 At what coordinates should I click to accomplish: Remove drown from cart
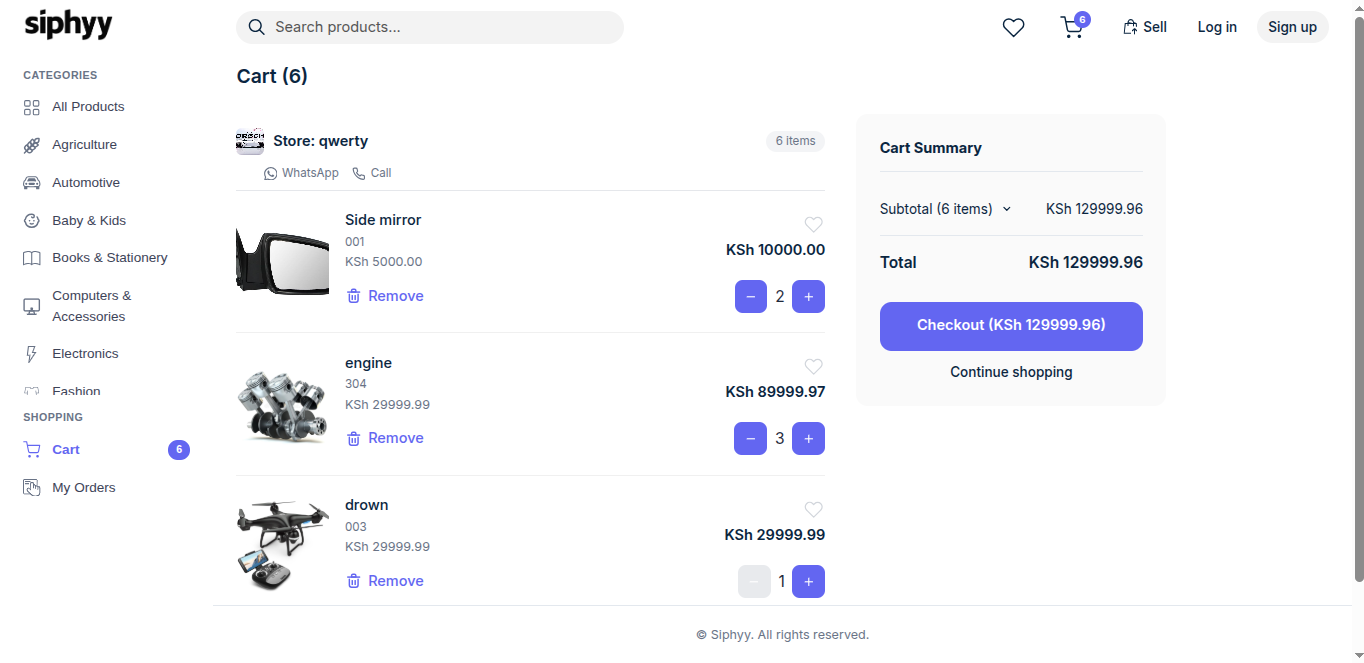click(x=385, y=581)
